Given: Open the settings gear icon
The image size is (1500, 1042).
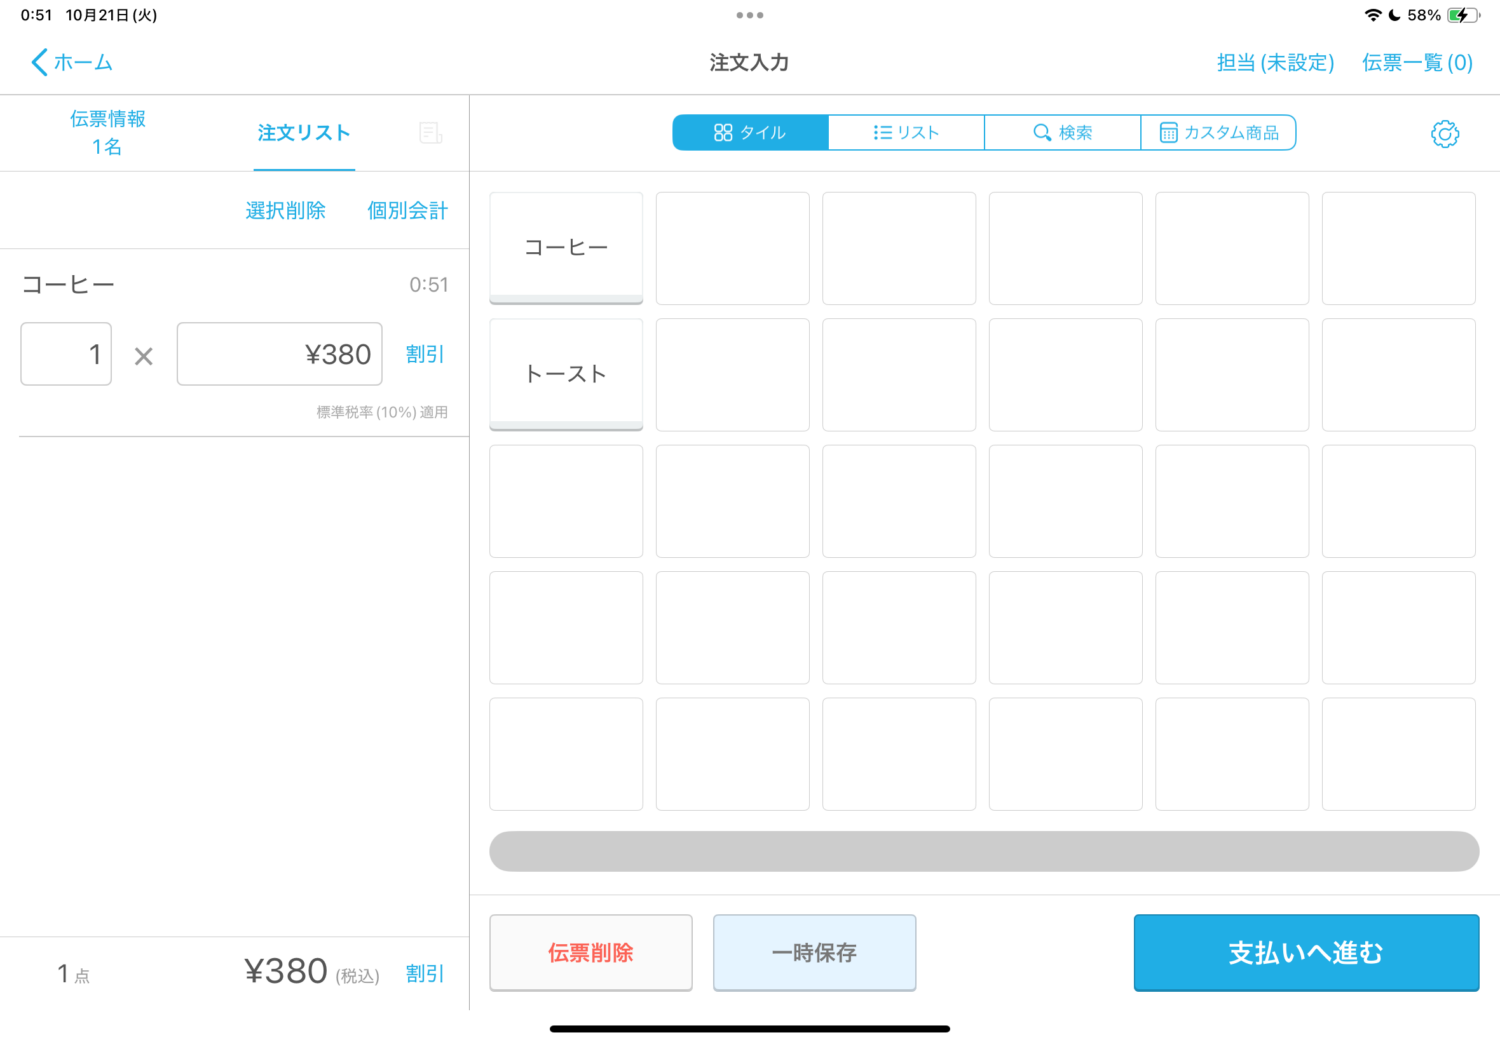Looking at the screenshot, I should tap(1444, 134).
